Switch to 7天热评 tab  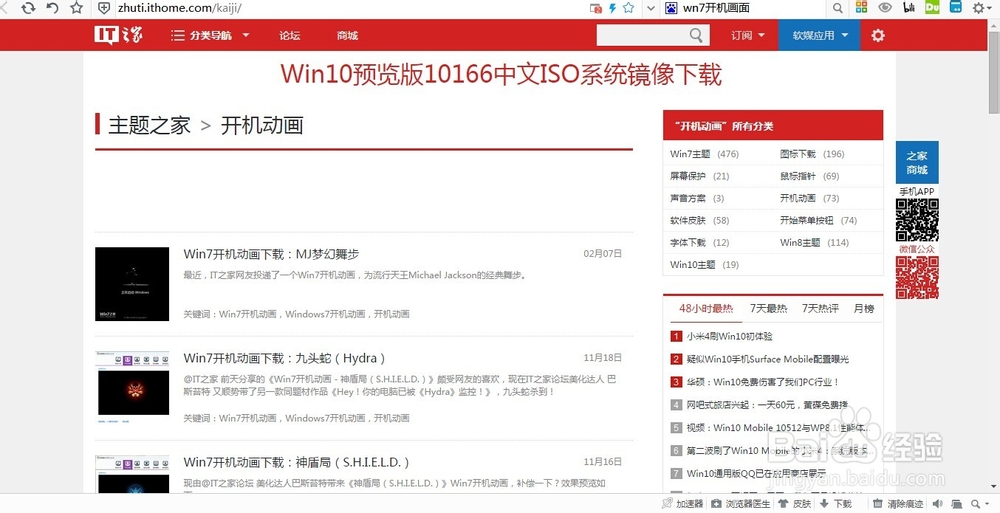(820, 309)
